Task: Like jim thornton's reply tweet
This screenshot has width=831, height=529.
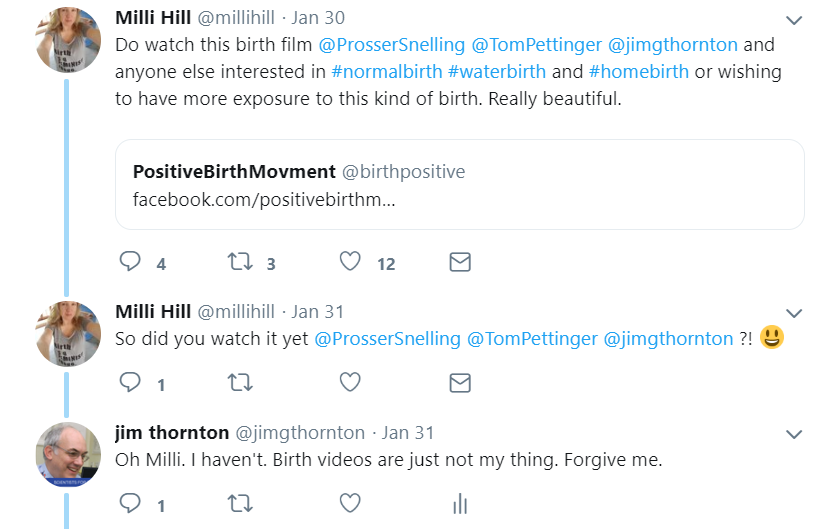Action: coord(349,502)
